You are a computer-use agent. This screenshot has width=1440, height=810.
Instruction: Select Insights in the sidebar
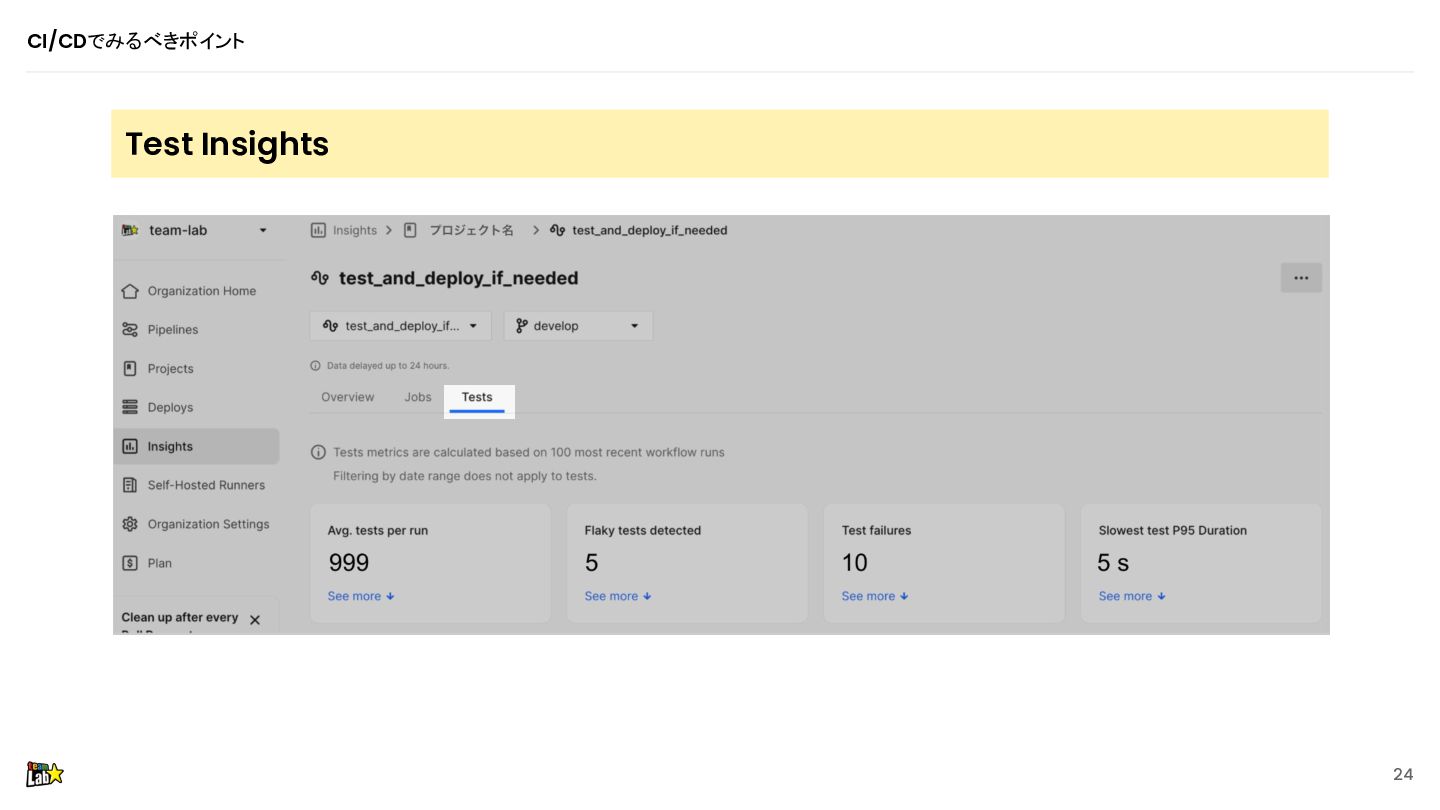click(x=196, y=447)
